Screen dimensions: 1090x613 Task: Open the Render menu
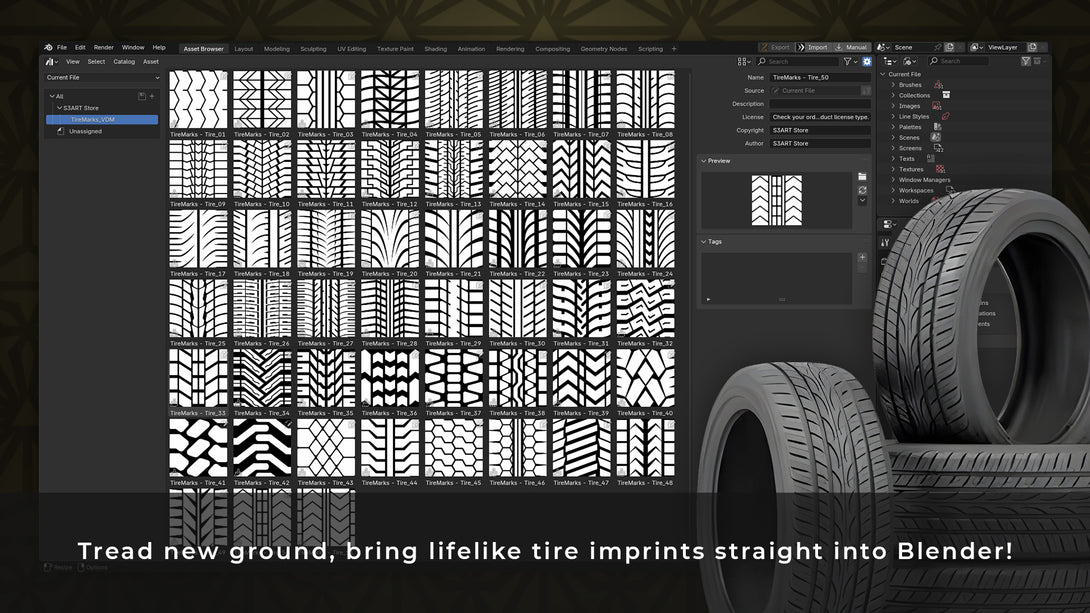pos(104,47)
